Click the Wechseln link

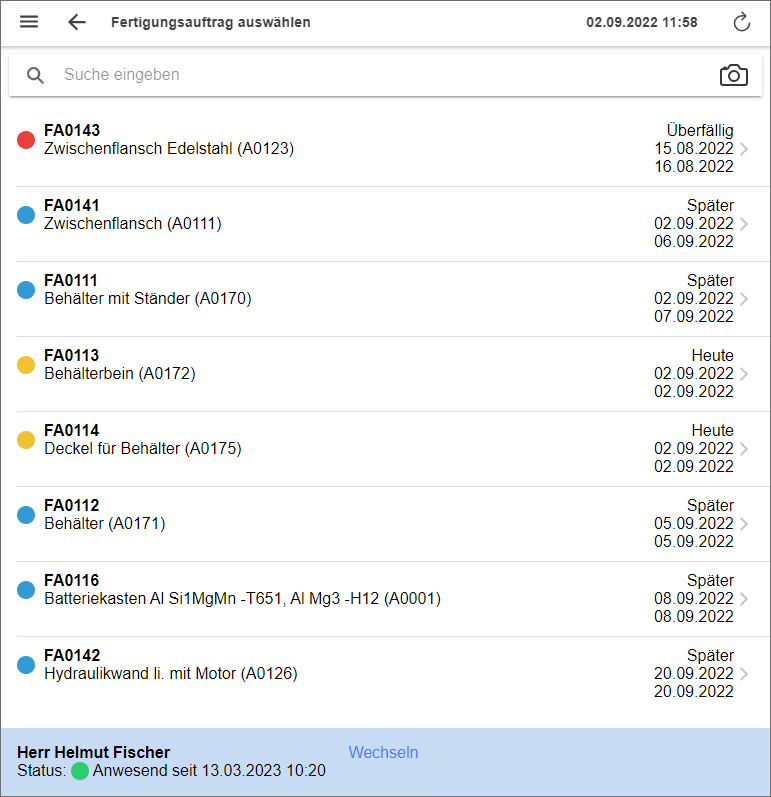[383, 752]
